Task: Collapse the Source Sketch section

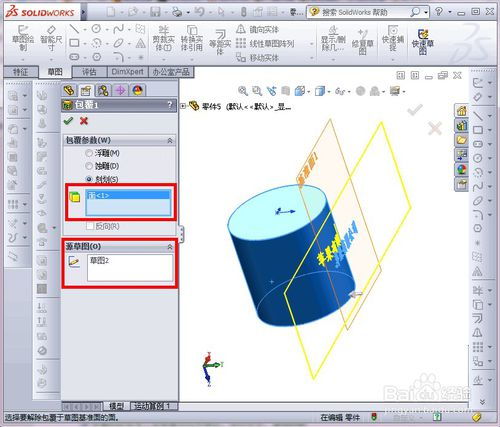Action: (170, 247)
